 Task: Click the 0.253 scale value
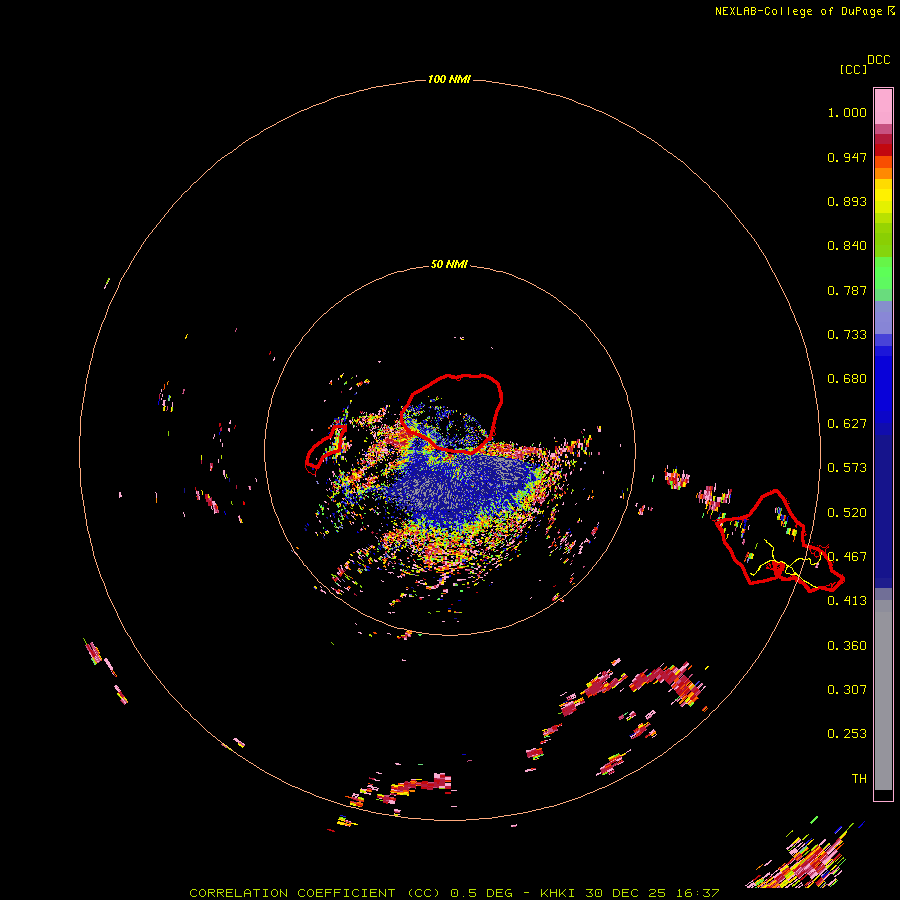coord(847,734)
